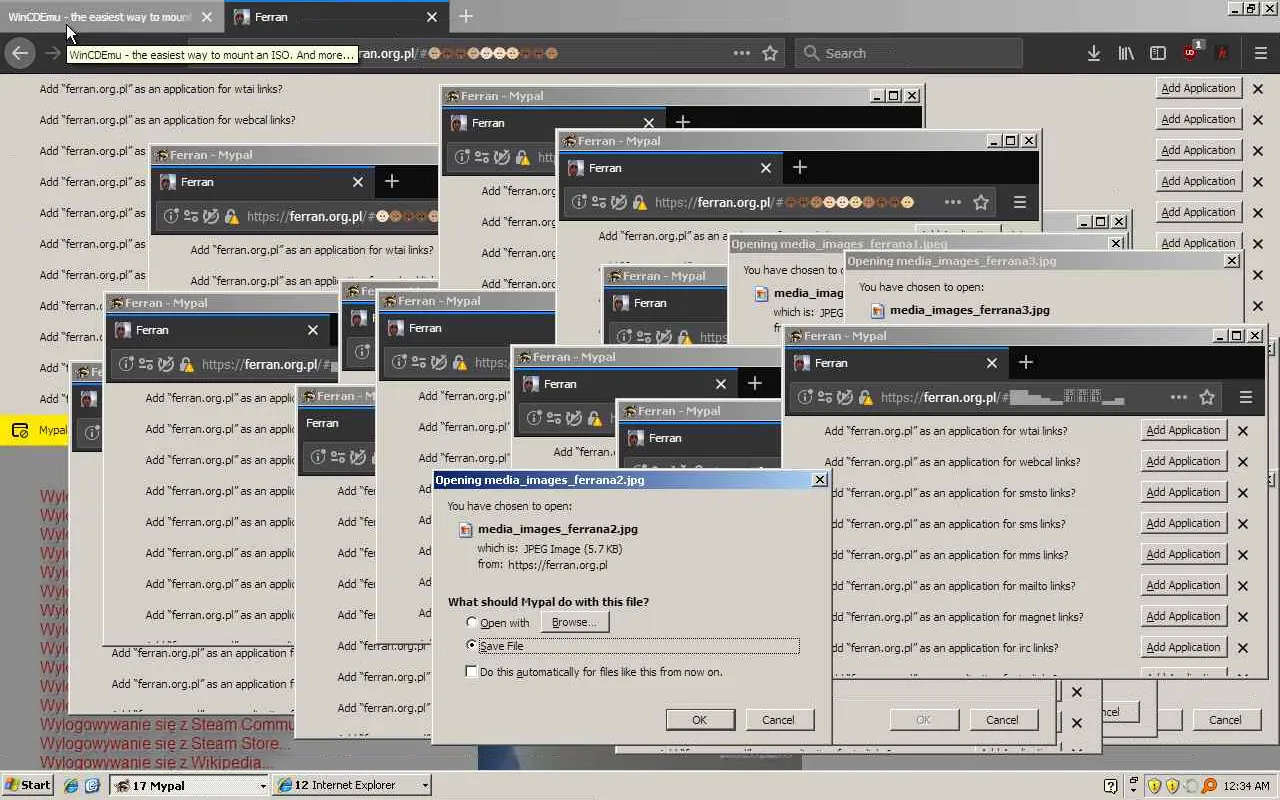The width and height of the screenshot is (1280, 800).
Task: Click the red extension icon right of uBlock
Action: 1222,54
